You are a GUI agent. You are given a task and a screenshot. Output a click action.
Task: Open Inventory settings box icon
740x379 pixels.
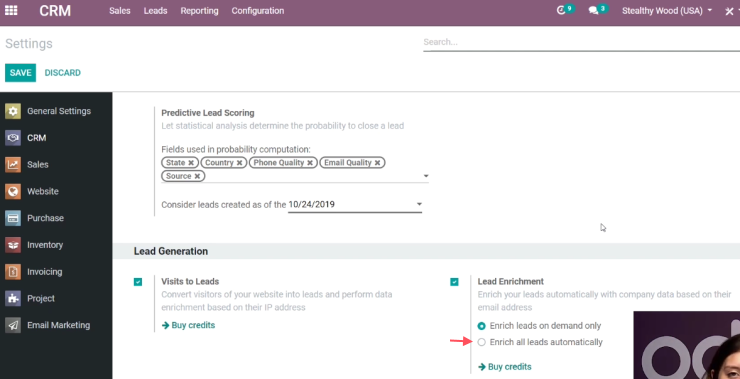coord(13,245)
